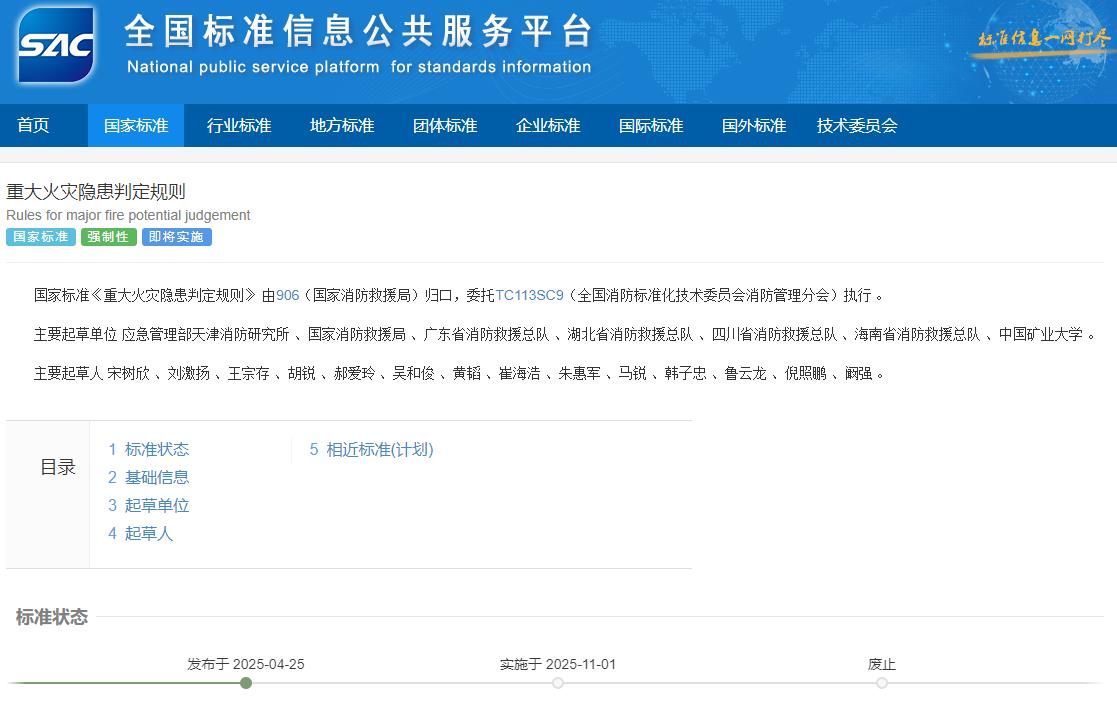Click the 即将实施 tag badge
1117x710 pixels.
click(x=177, y=237)
